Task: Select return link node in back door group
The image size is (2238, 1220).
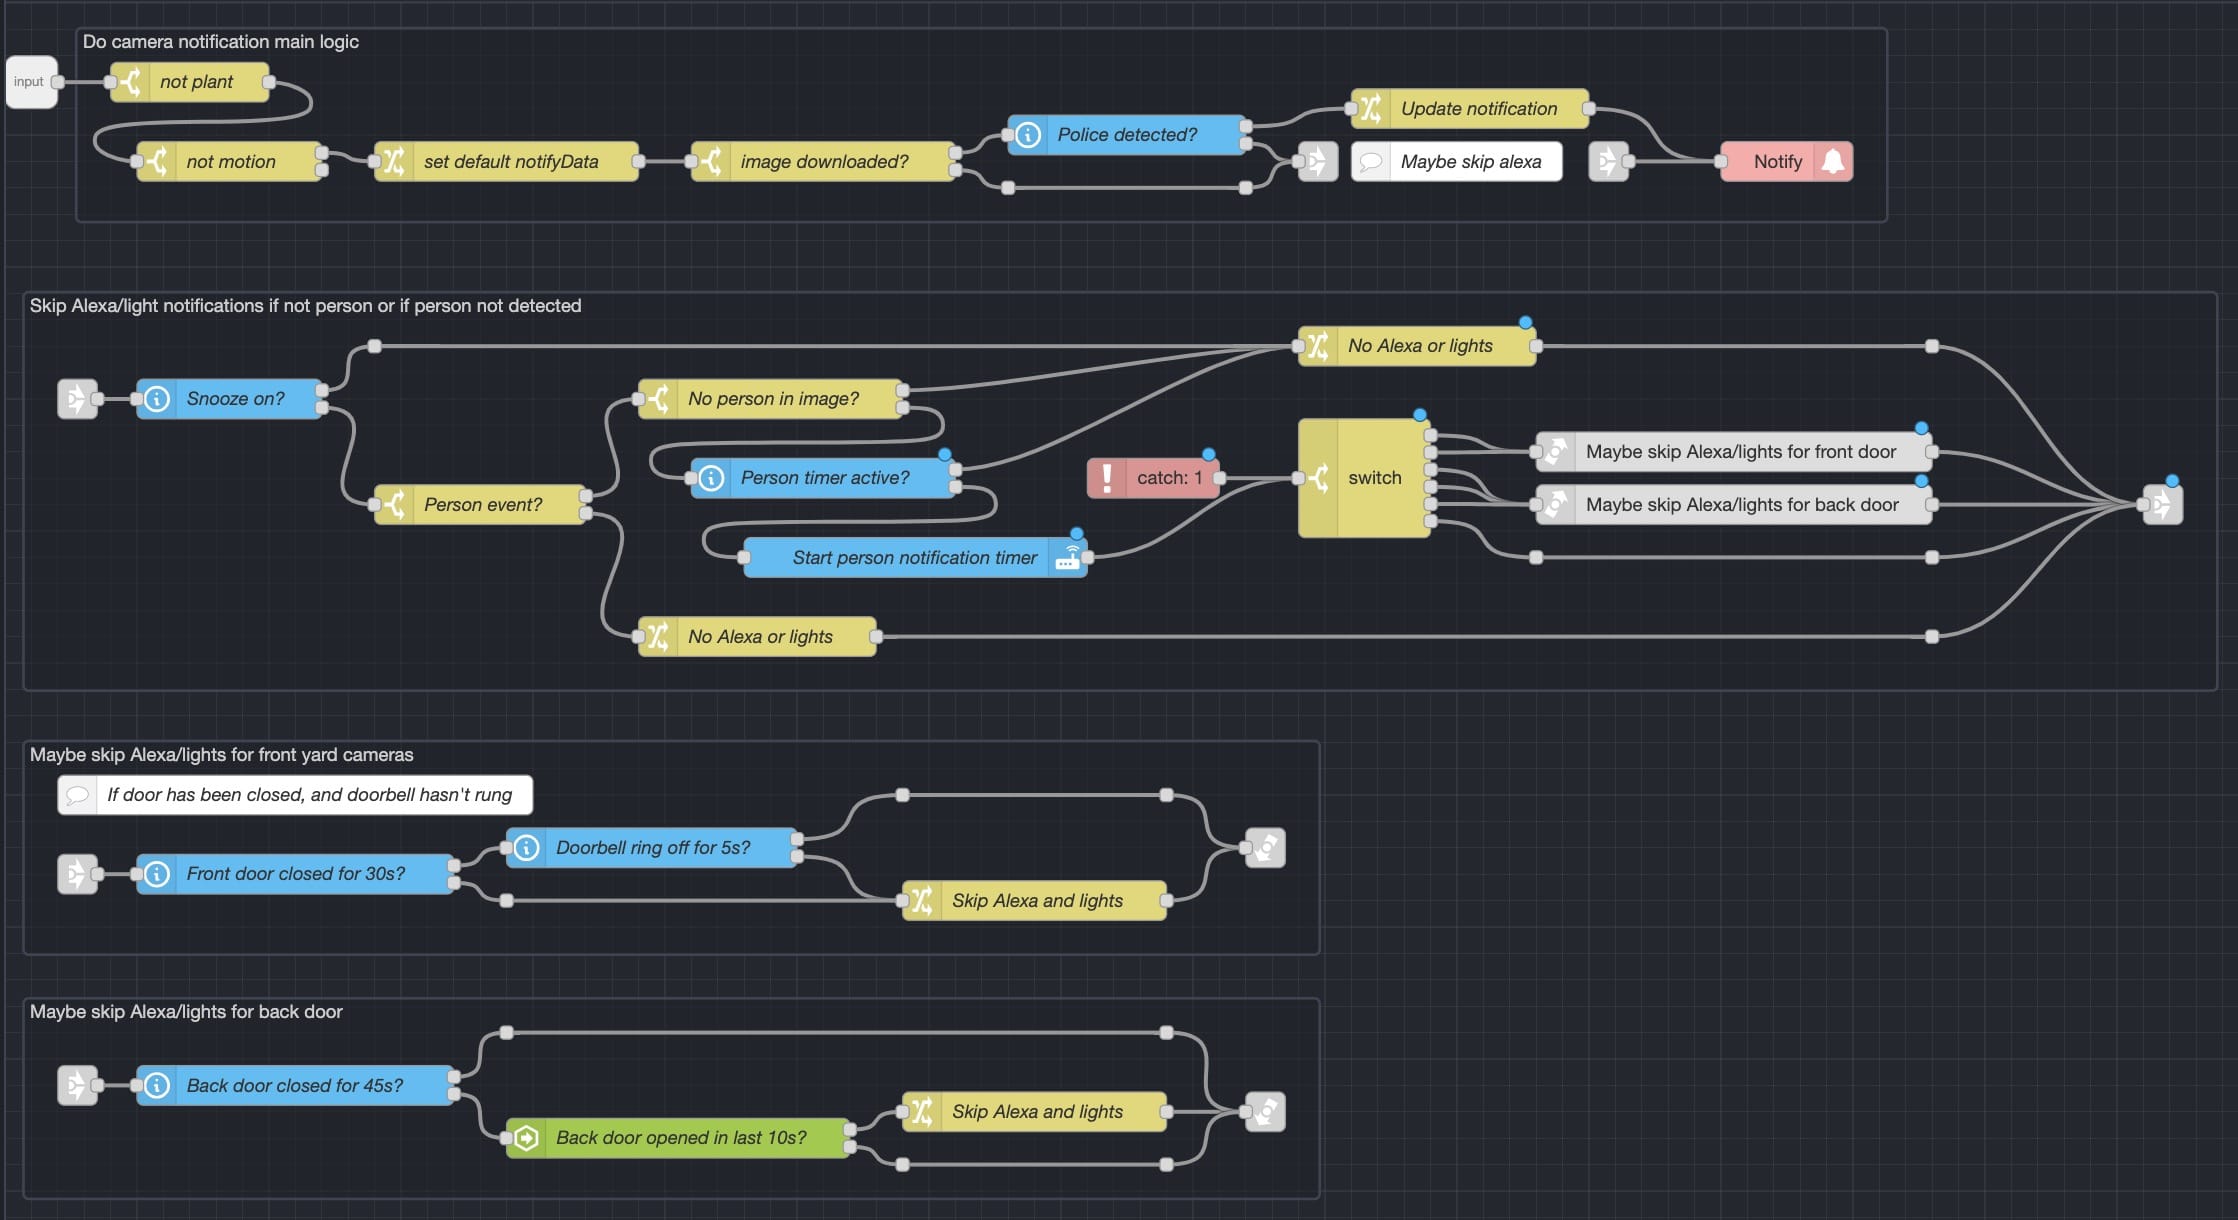Action: (1265, 1111)
